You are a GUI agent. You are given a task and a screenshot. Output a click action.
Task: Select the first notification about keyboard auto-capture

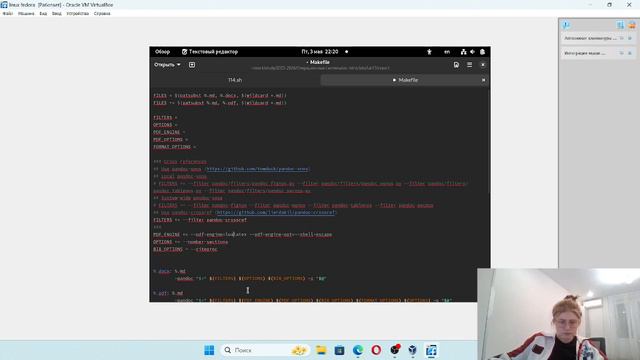tap(590, 38)
